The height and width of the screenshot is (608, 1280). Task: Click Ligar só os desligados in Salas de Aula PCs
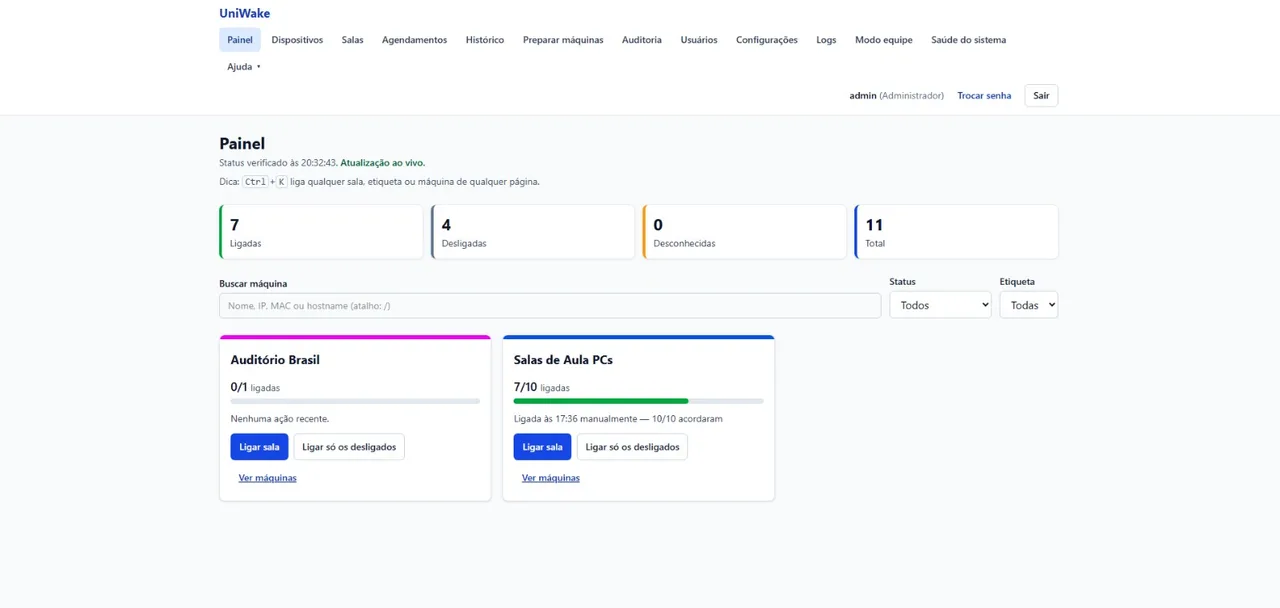tap(633, 447)
